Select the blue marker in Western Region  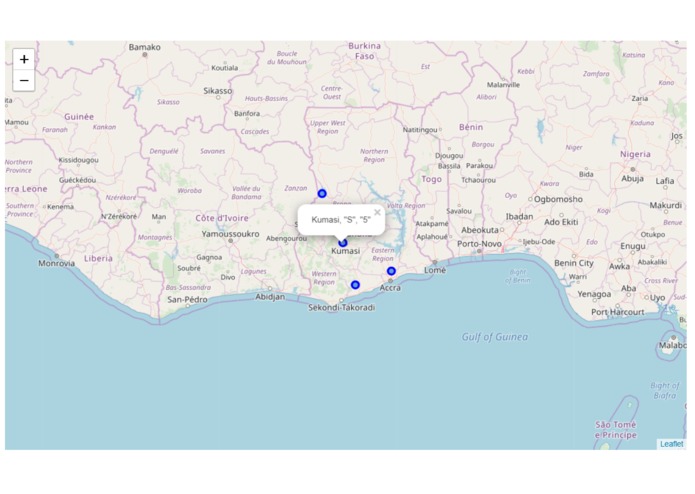point(355,285)
